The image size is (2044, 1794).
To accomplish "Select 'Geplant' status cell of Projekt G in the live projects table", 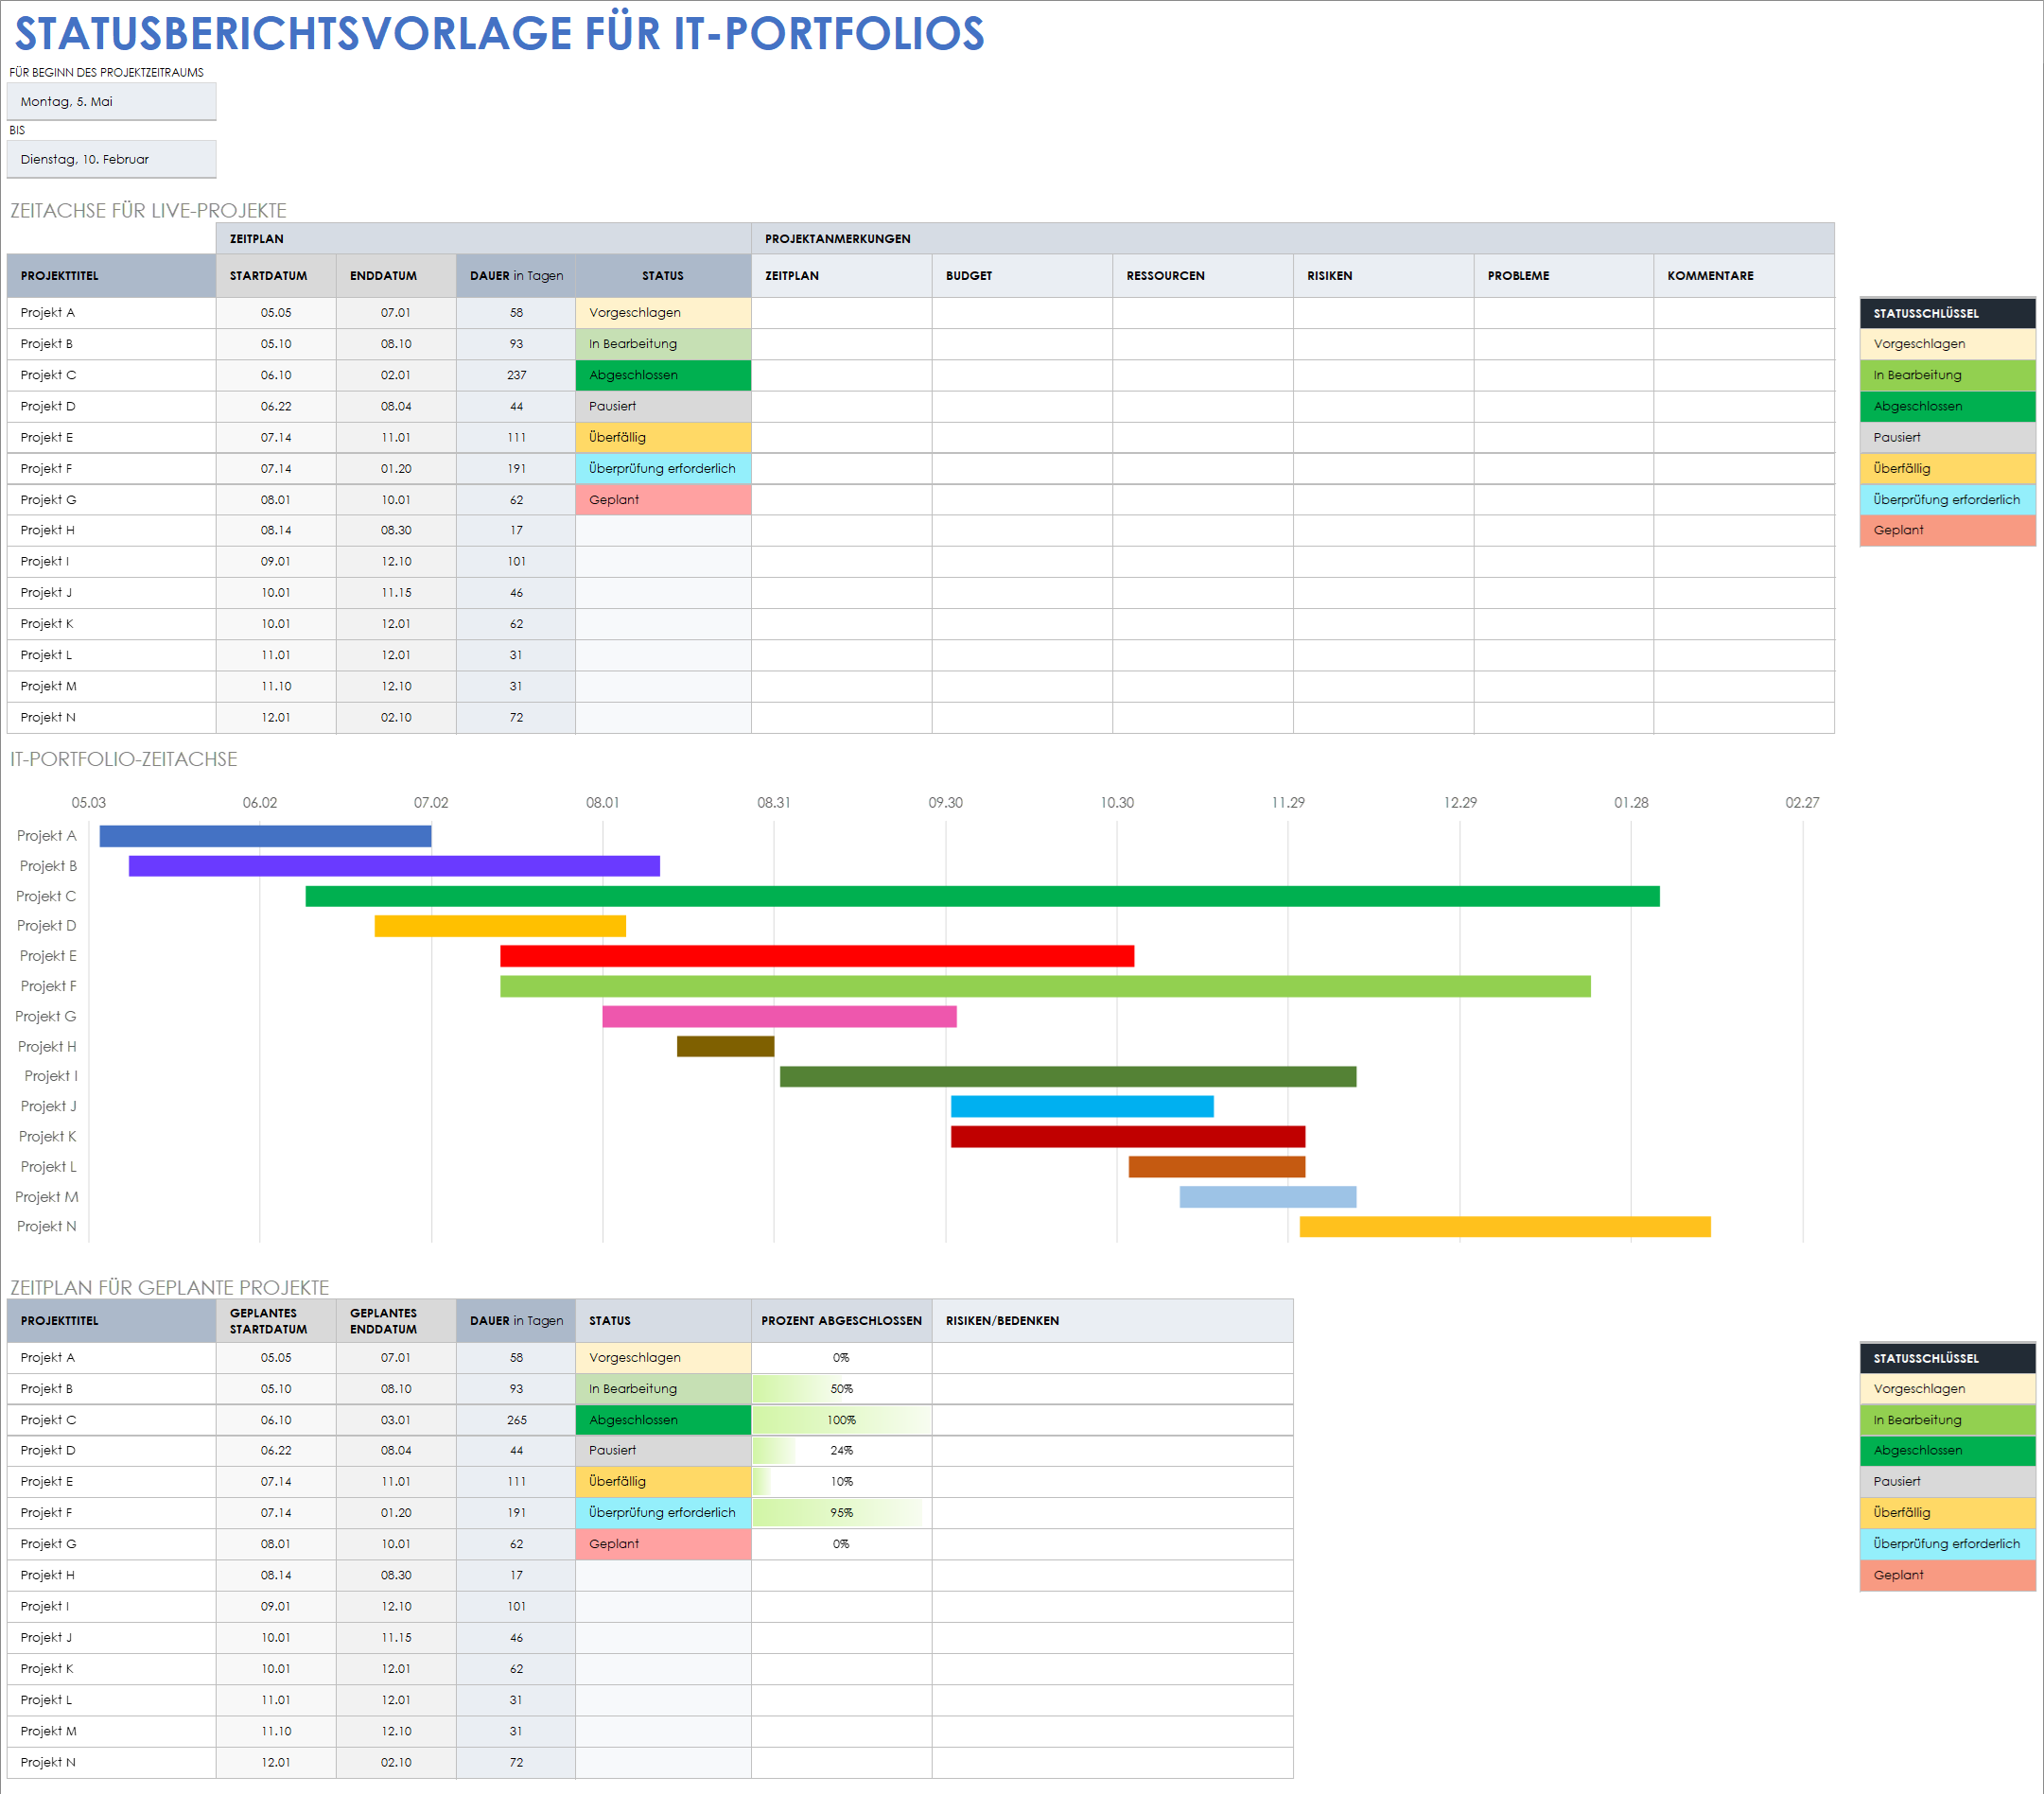I will 663,499.
